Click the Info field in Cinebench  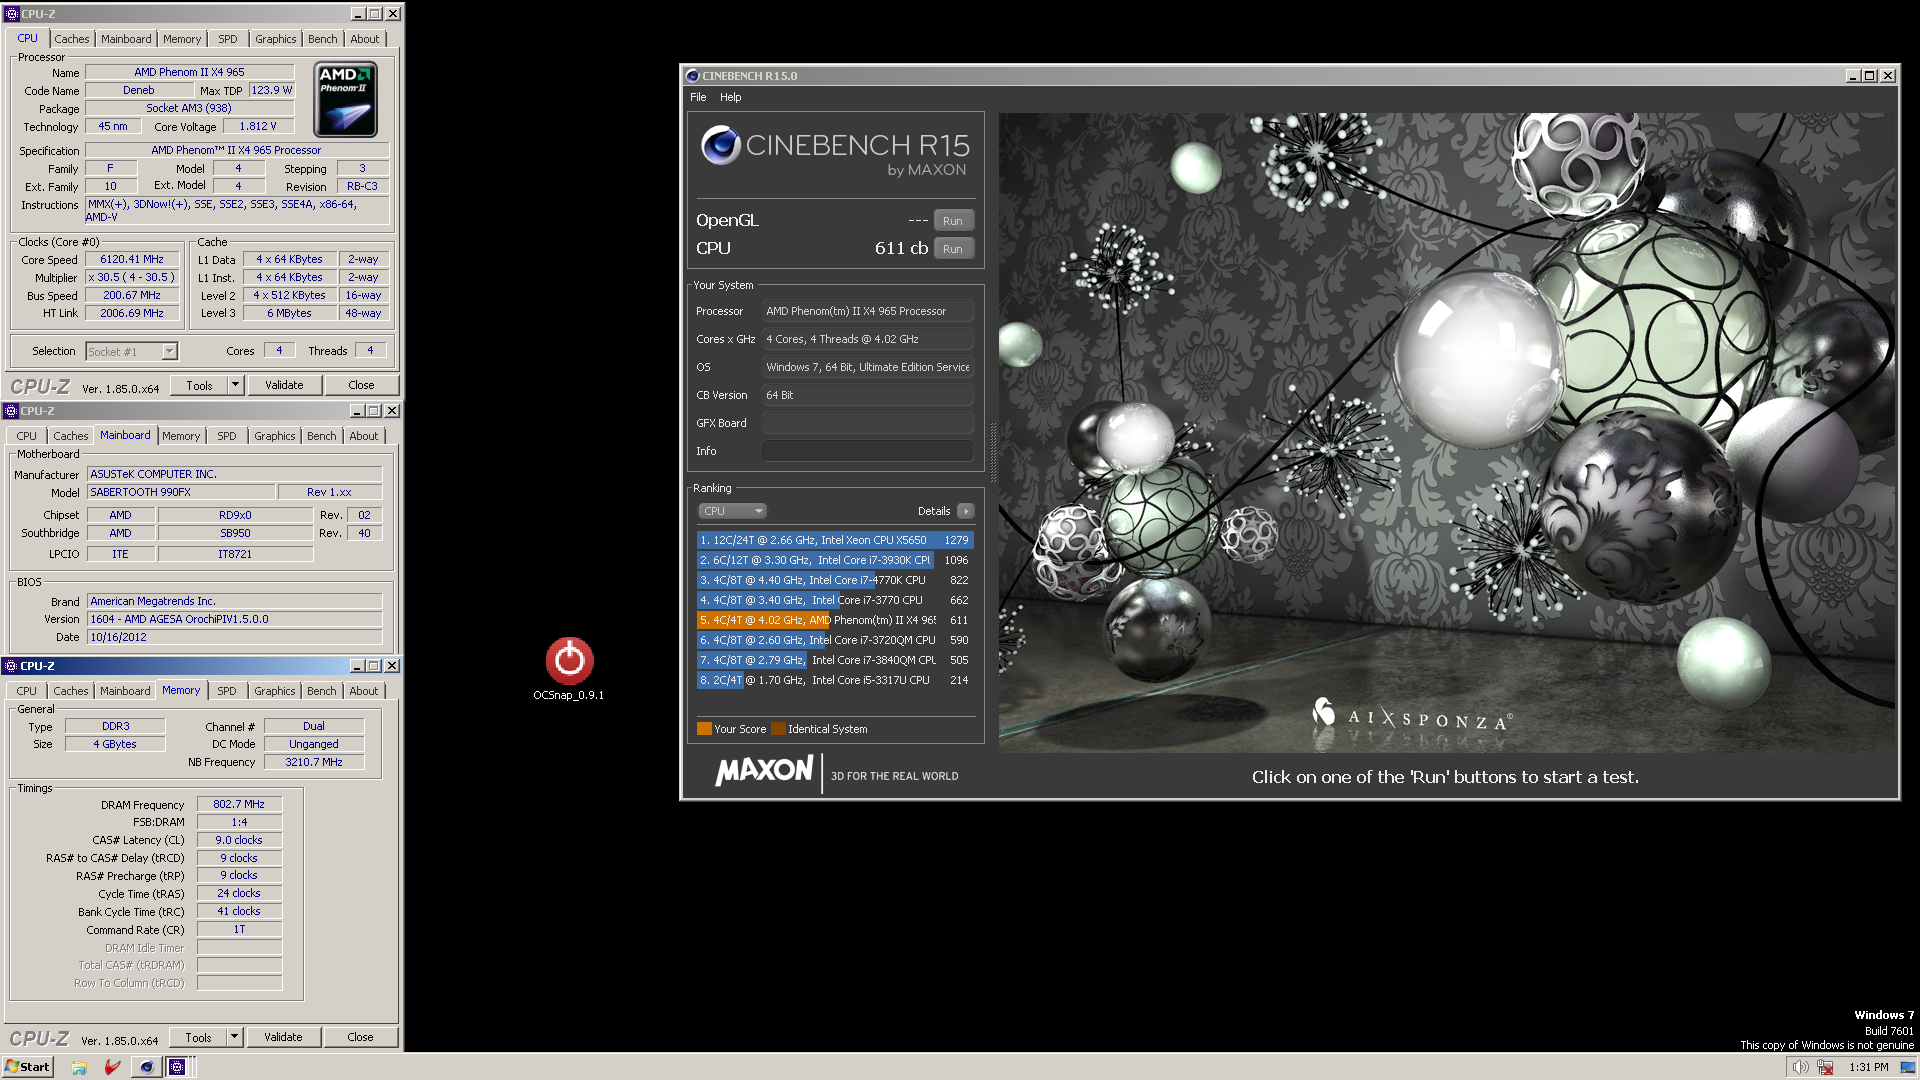pyautogui.click(x=868, y=451)
